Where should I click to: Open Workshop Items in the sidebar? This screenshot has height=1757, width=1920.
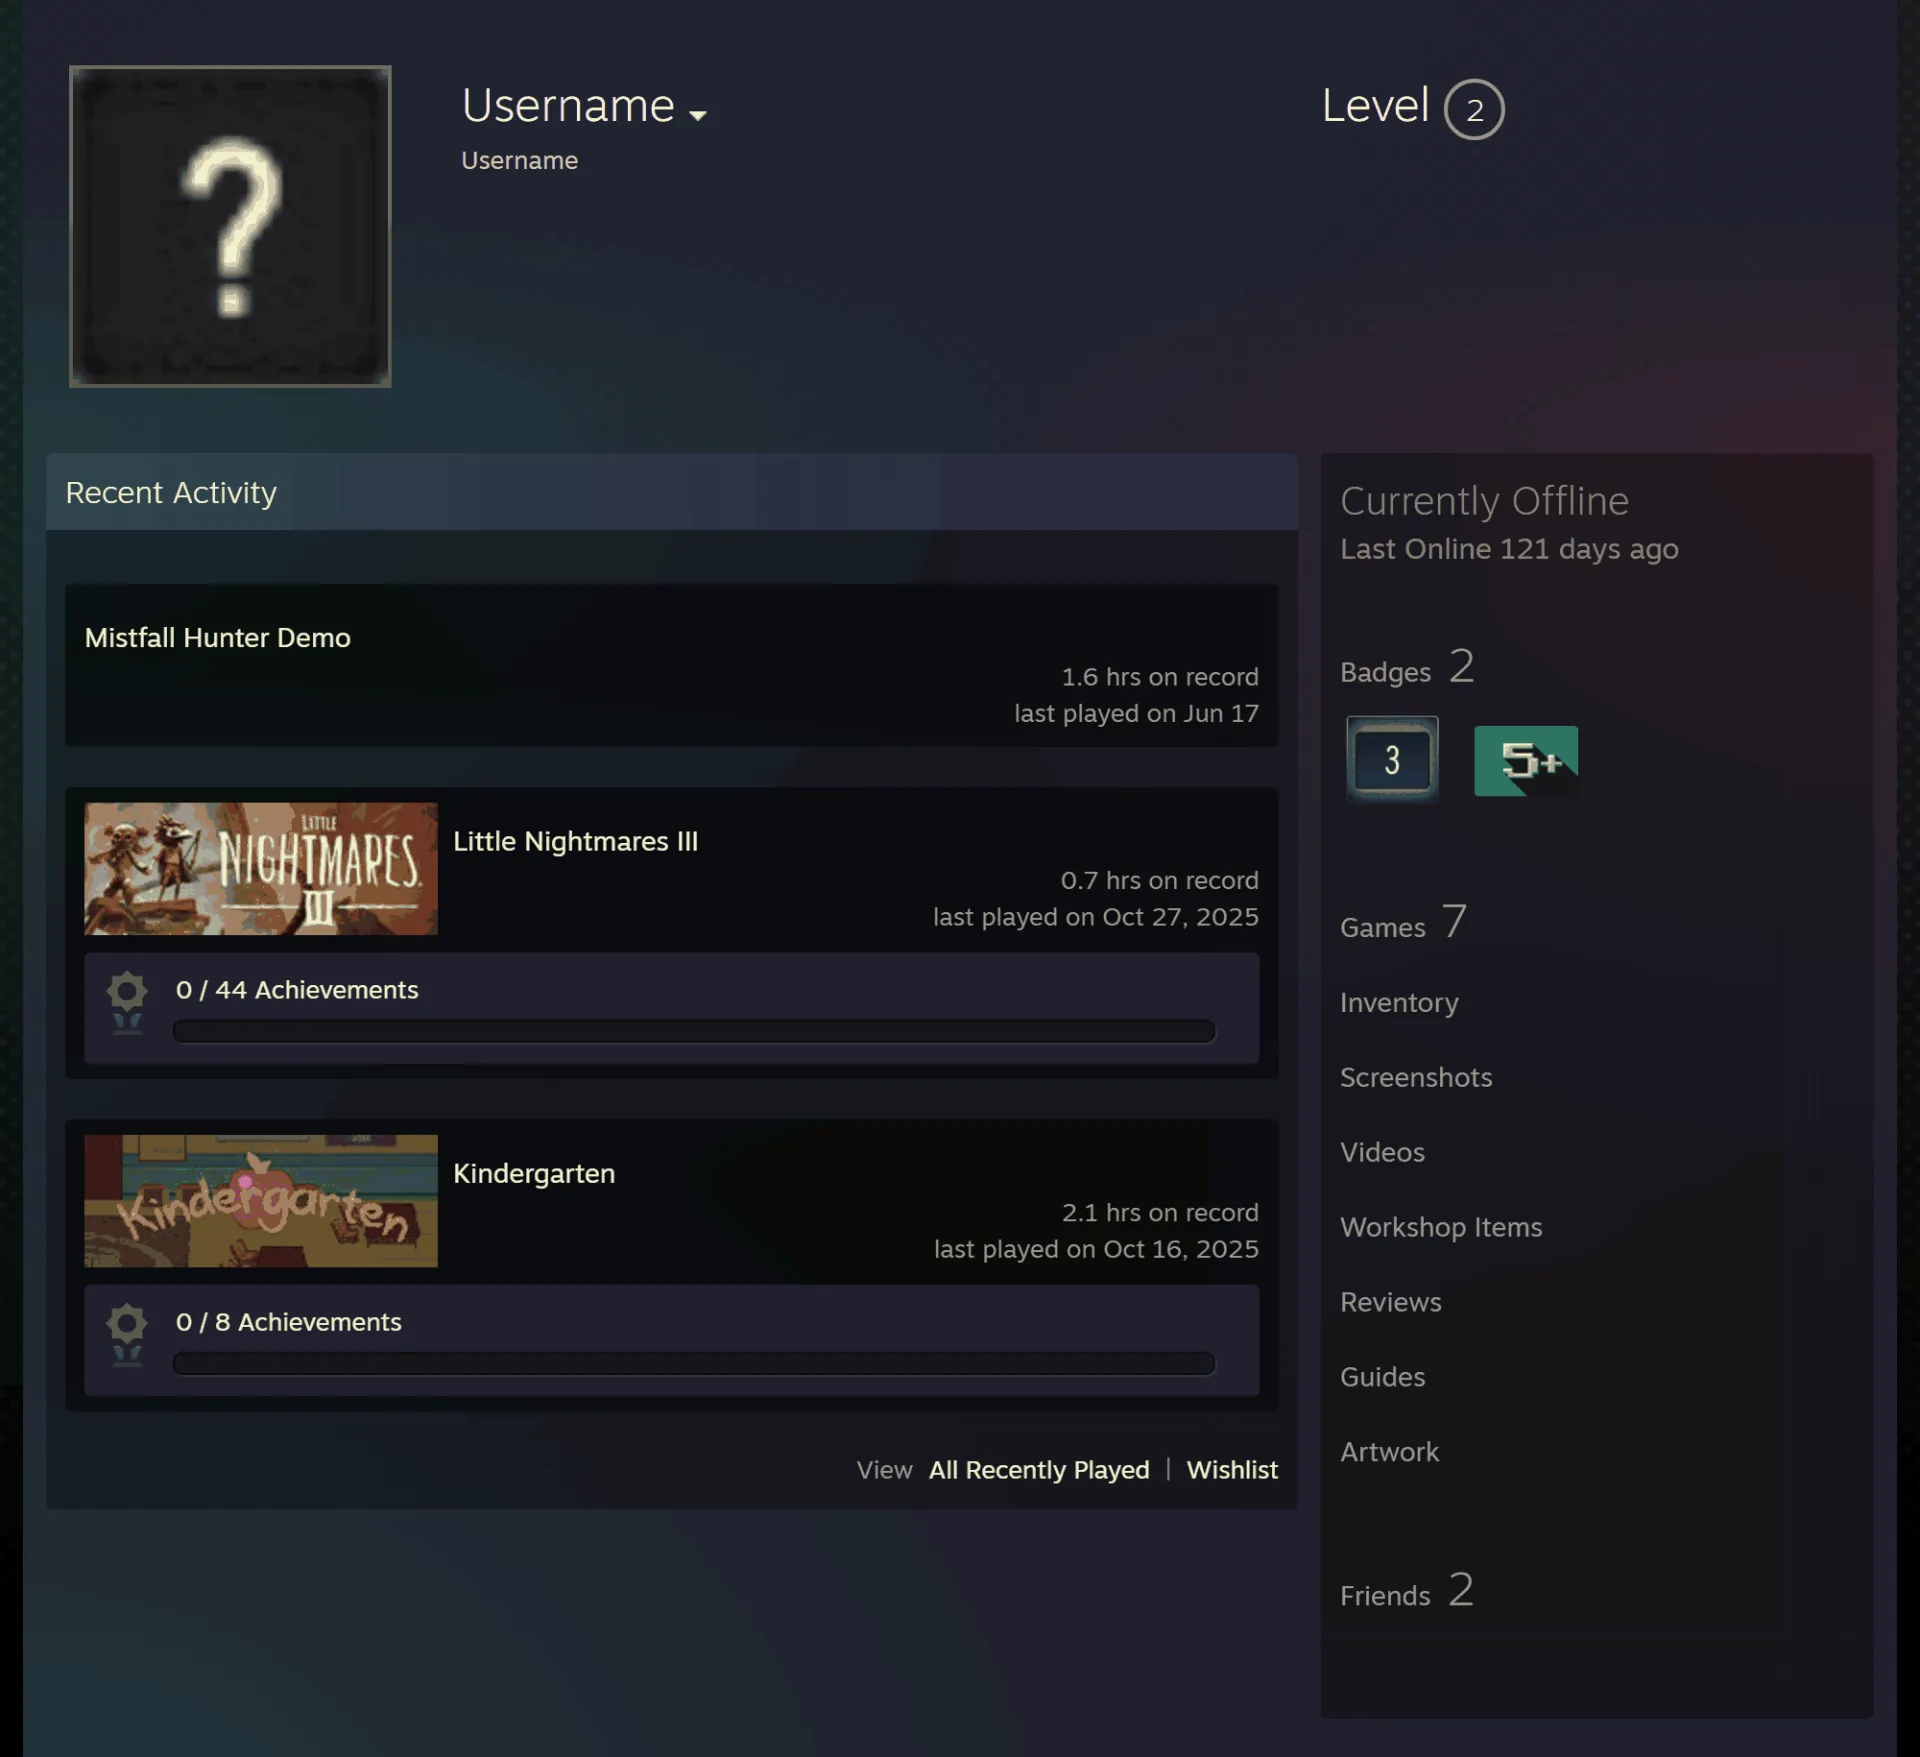tap(1441, 1228)
